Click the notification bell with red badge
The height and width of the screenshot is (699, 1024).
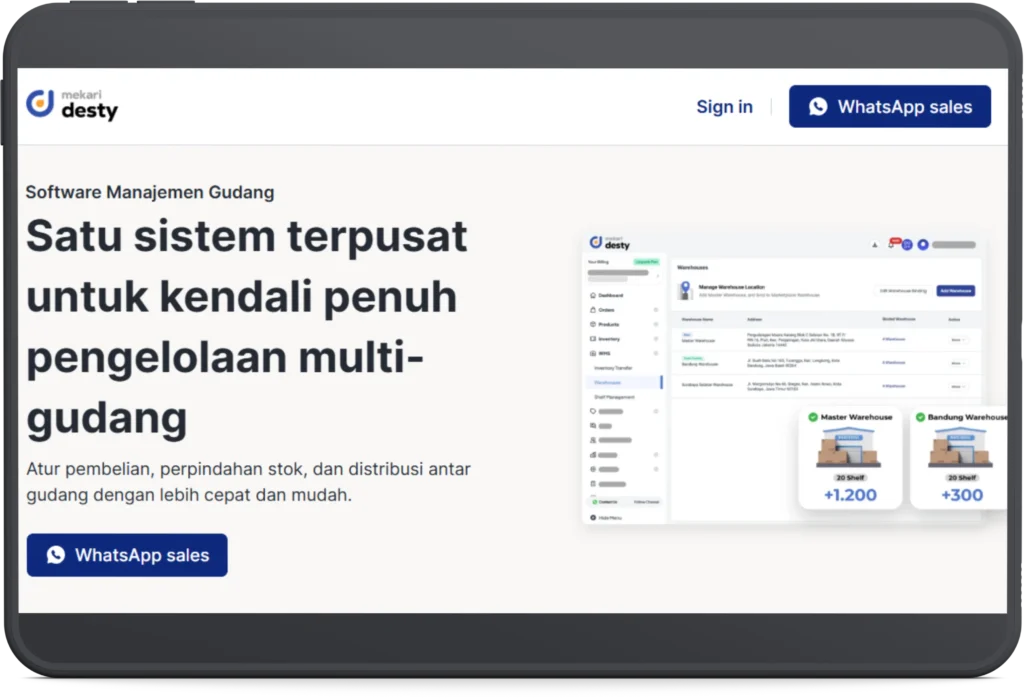(893, 243)
